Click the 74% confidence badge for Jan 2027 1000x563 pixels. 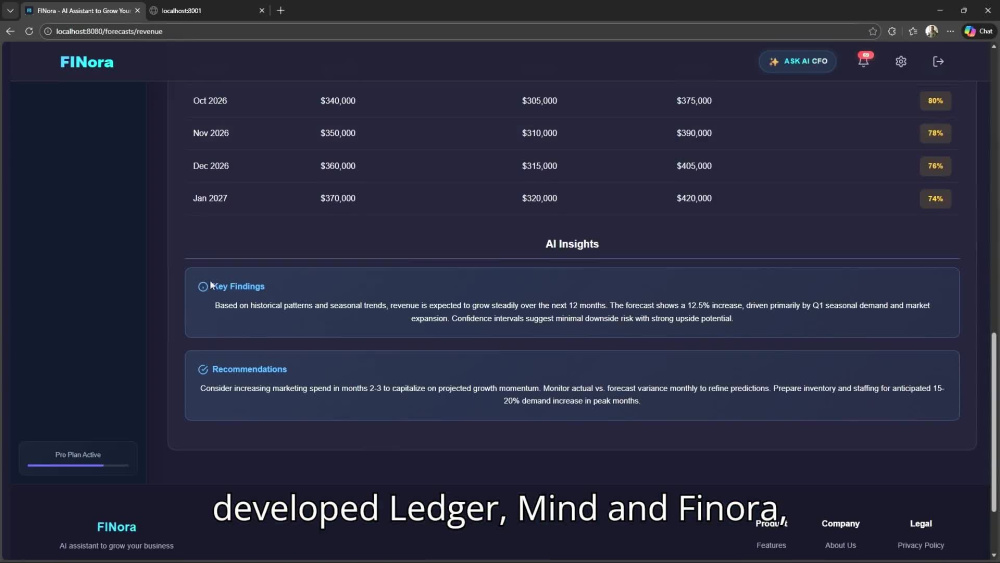coord(935,199)
